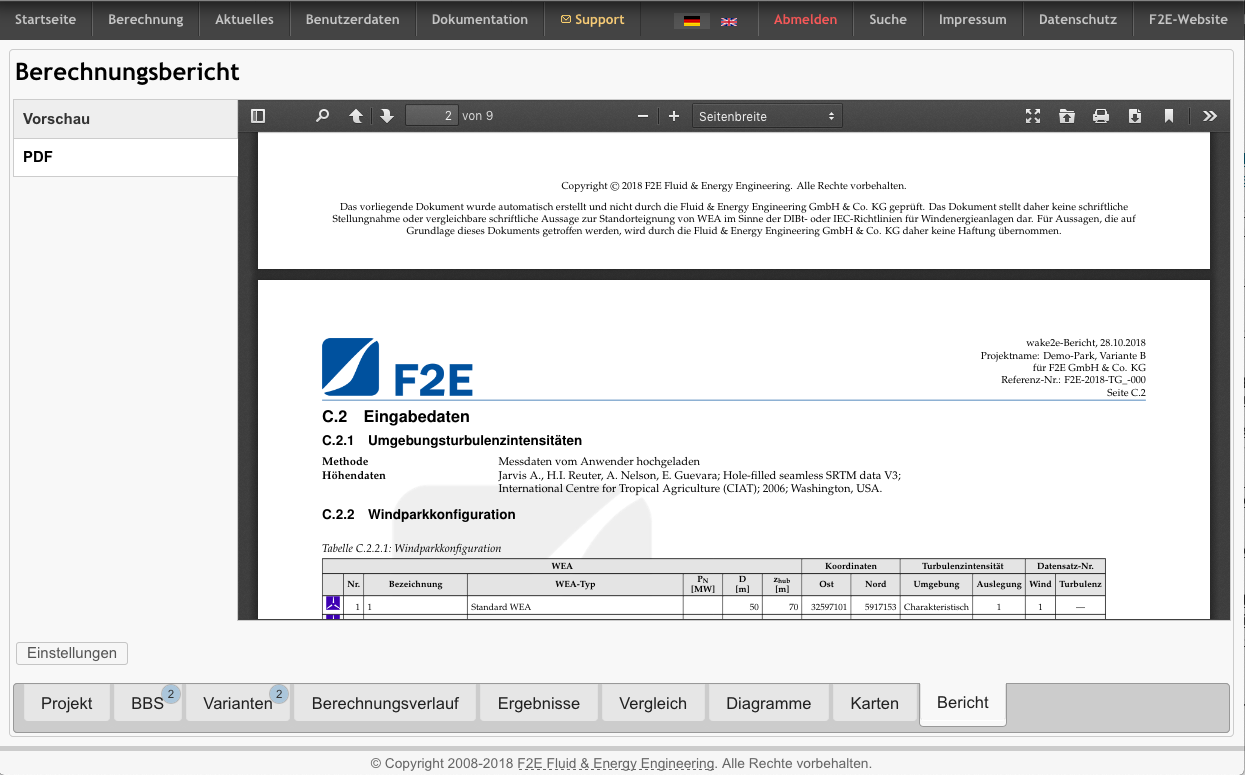
Task: Open the PDF find search icon
Action: pos(322,116)
